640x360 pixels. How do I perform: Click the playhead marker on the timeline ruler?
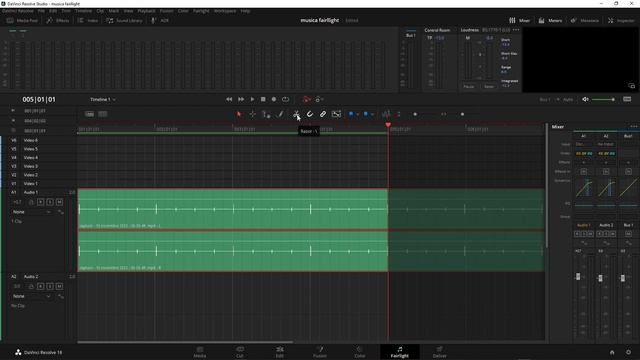coord(388,124)
